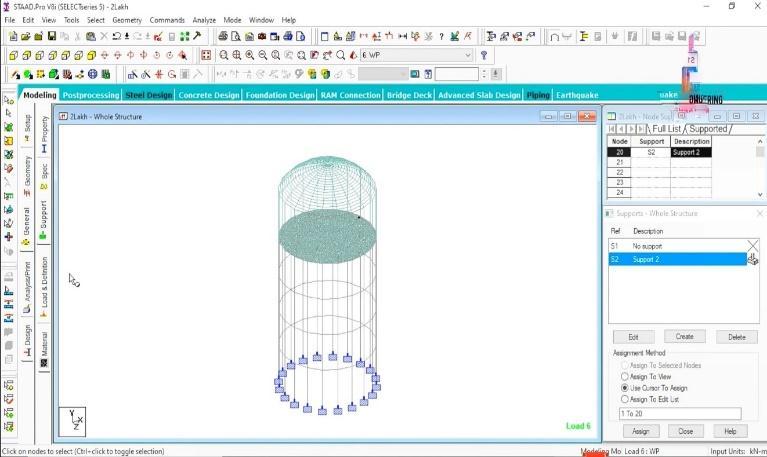Click the Zoom Out minus magnifier icon
Screen dimensions: 767x457
(263, 55)
